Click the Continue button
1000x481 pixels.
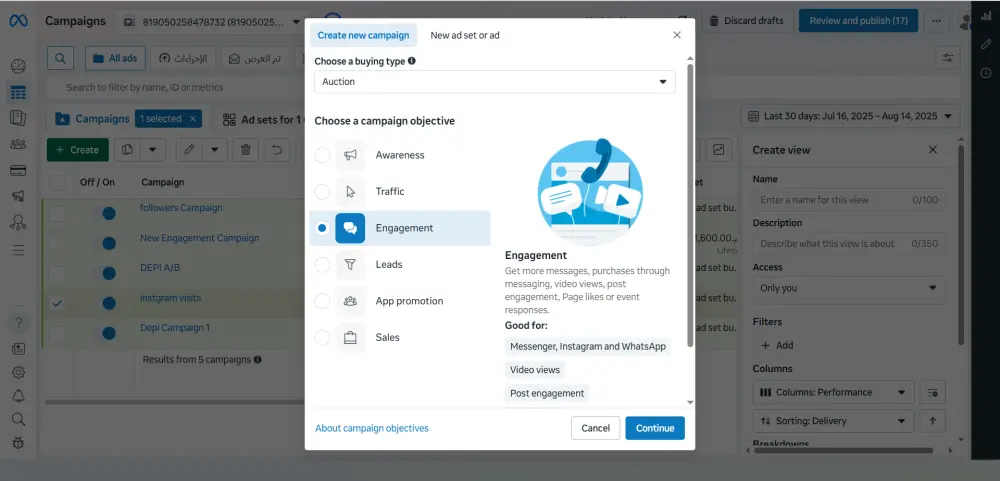tap(655, 428)
